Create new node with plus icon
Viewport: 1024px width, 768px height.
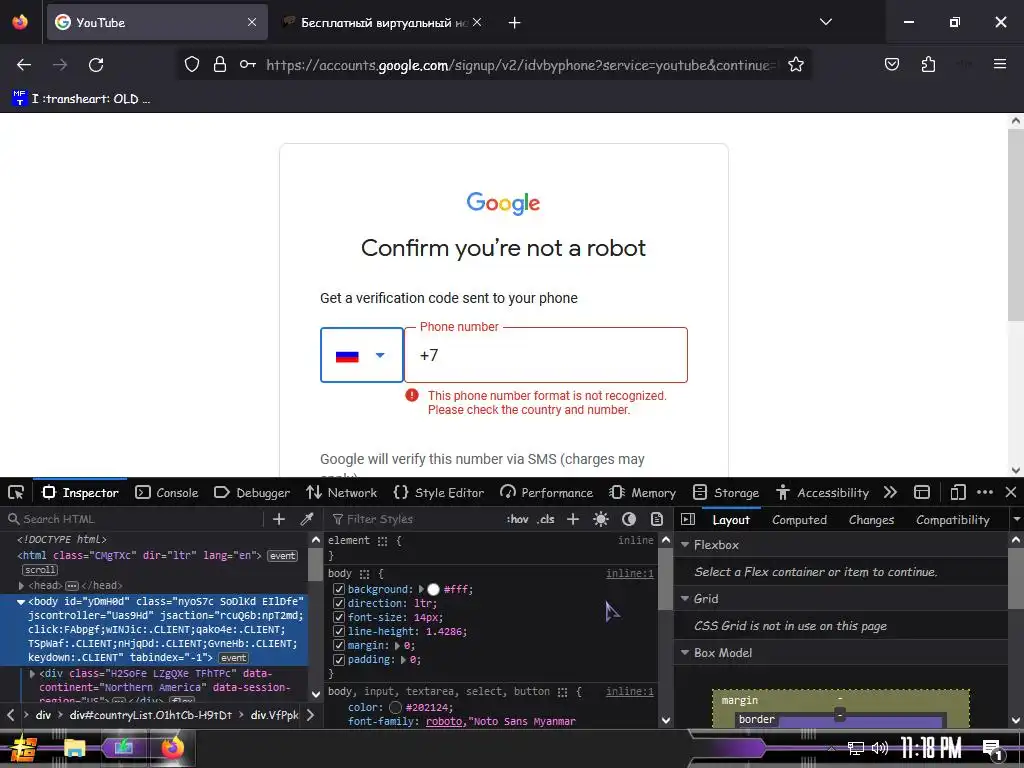tap(279, 519)
